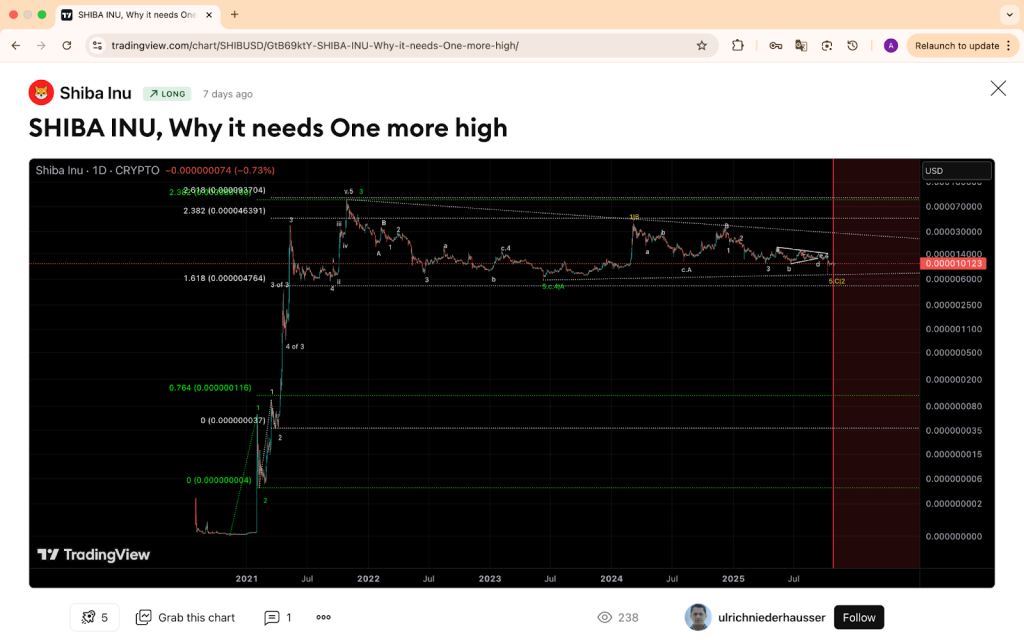Click the translate page icon
The image size is (1024, 640).
point(801,45)
